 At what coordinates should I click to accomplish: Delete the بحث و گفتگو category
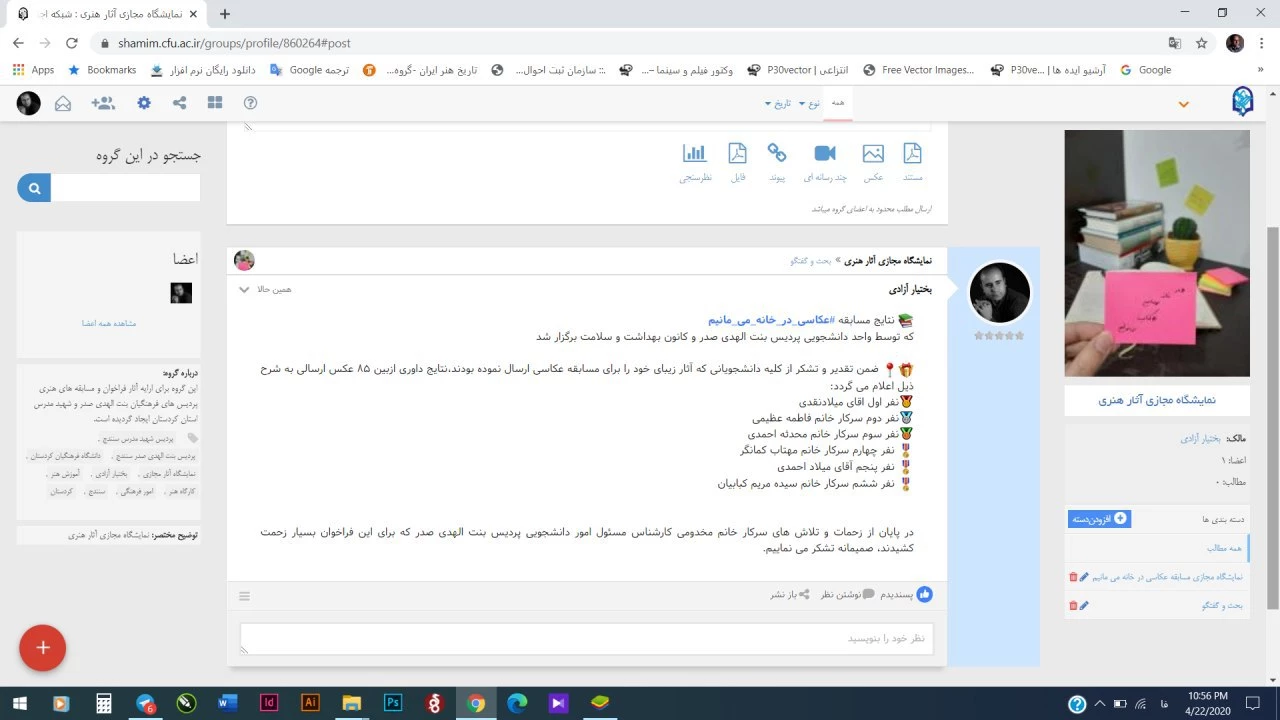pos(1073,605)
